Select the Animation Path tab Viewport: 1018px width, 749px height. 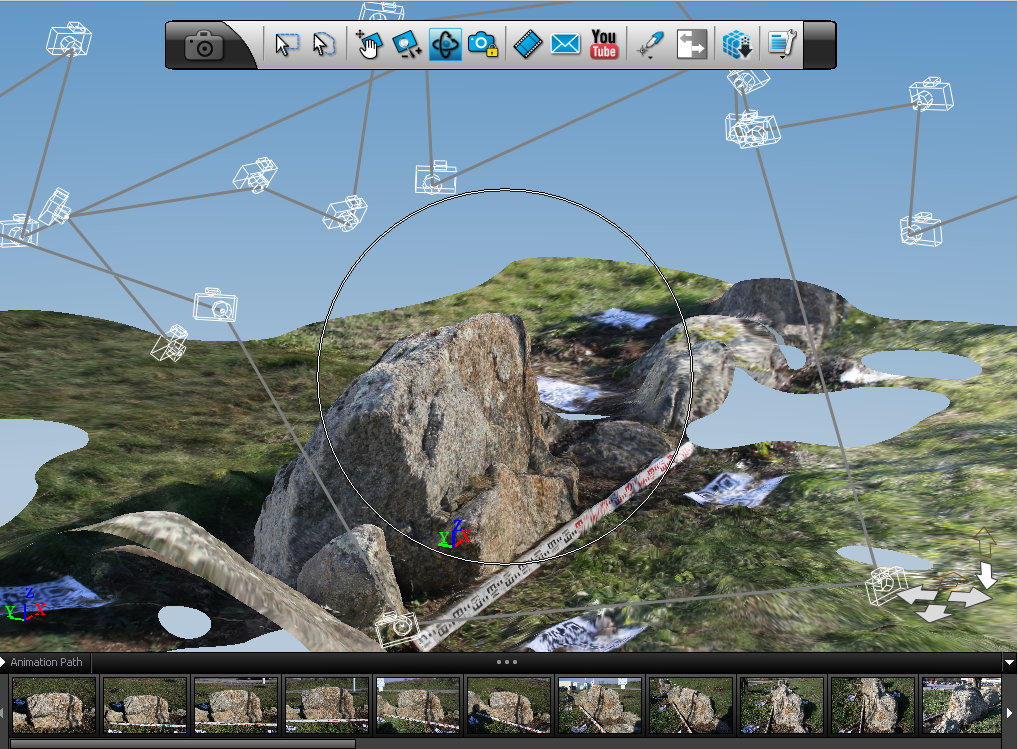click(x=46, y=662)
